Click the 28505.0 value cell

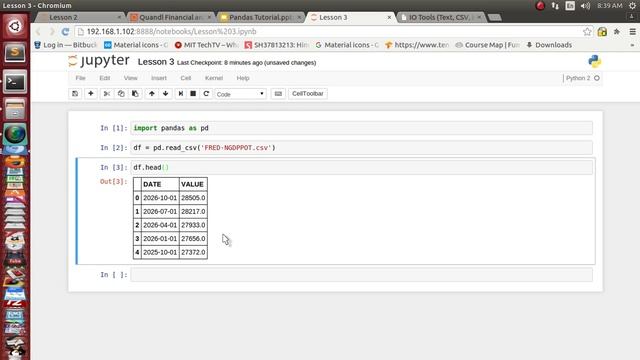[x=193, y=198]
